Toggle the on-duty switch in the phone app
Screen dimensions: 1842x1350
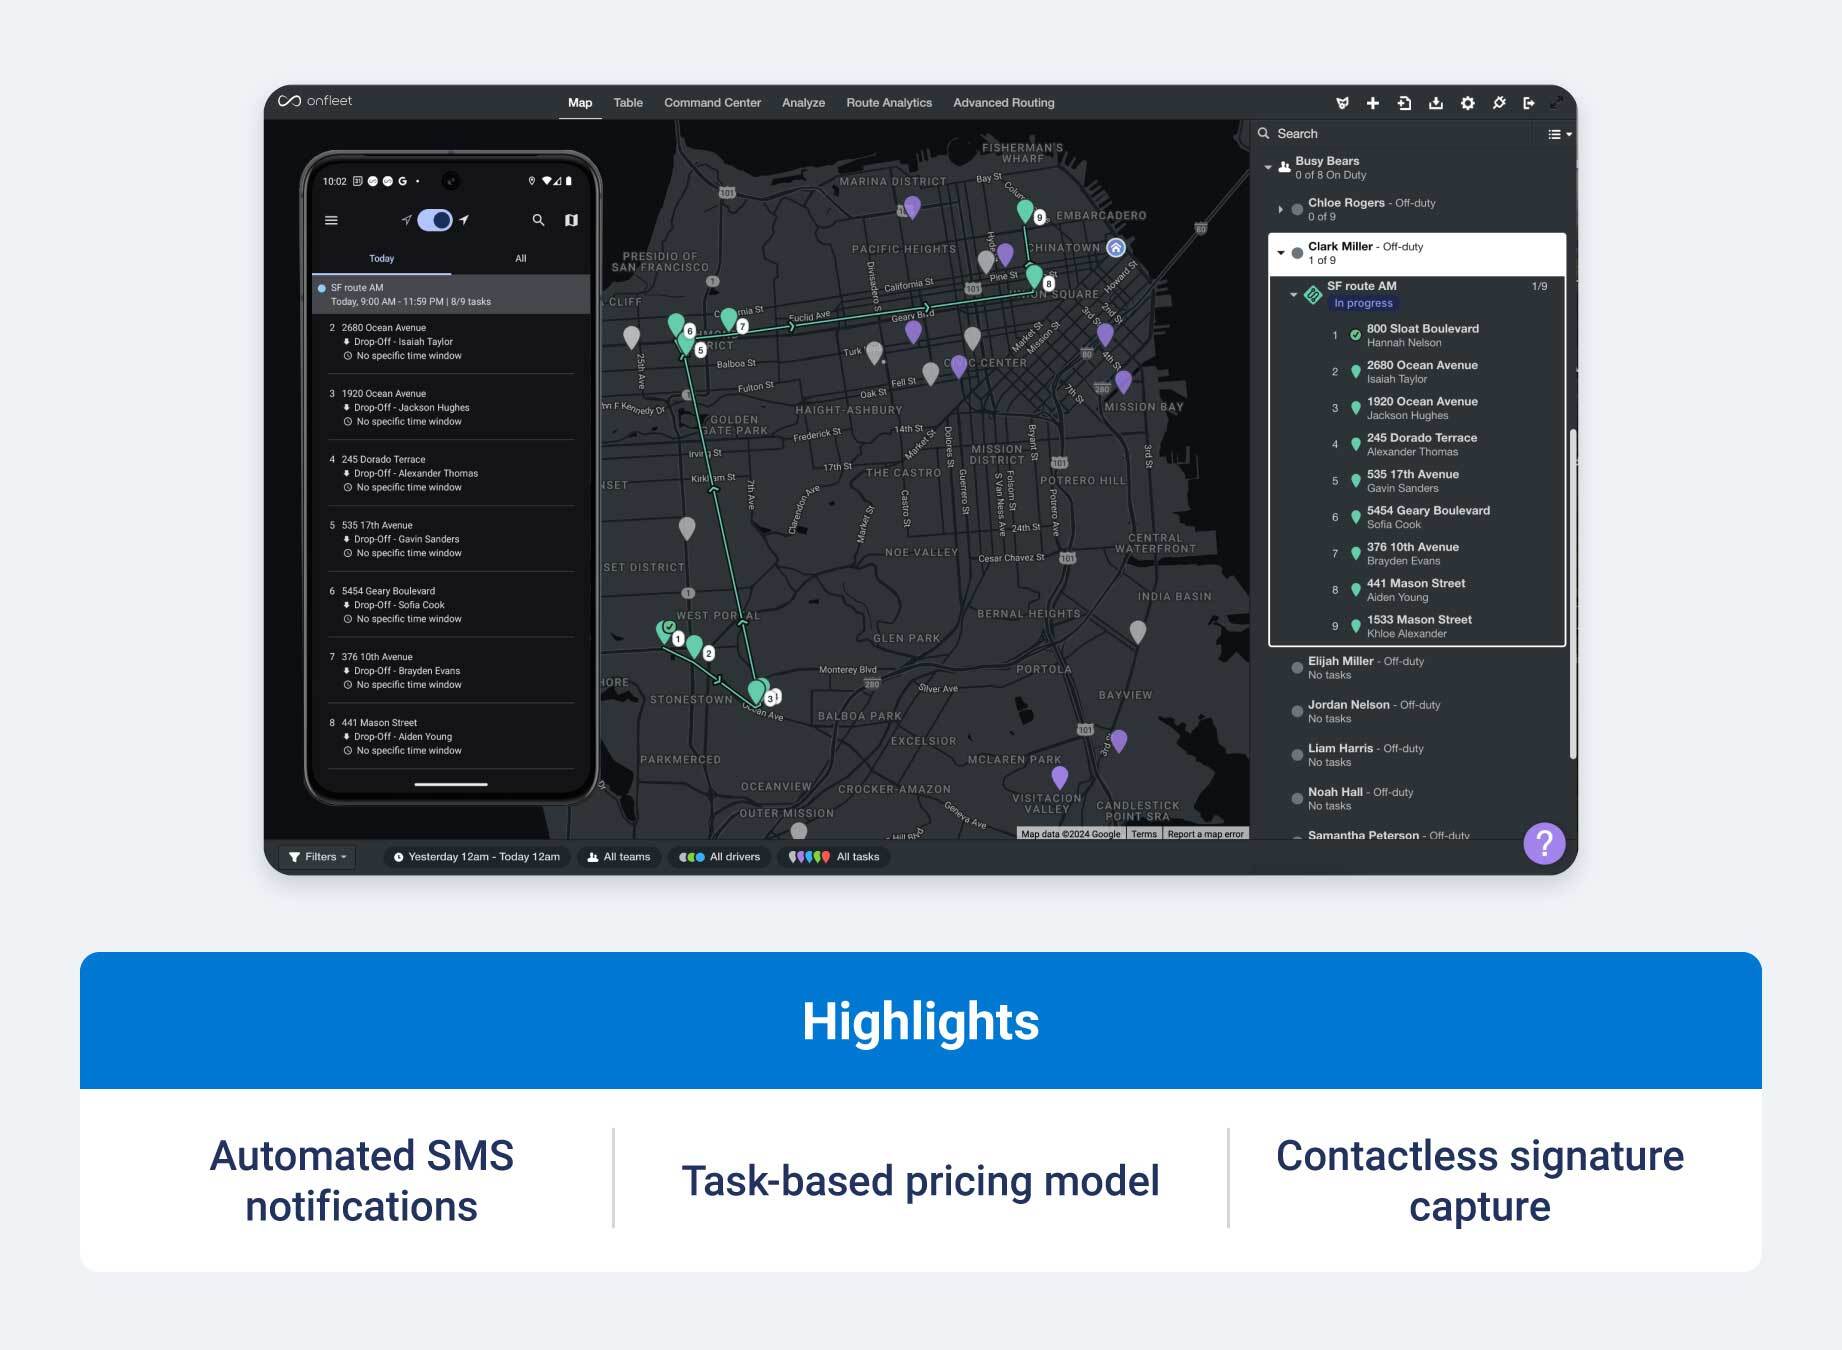[x=435, y=220]
